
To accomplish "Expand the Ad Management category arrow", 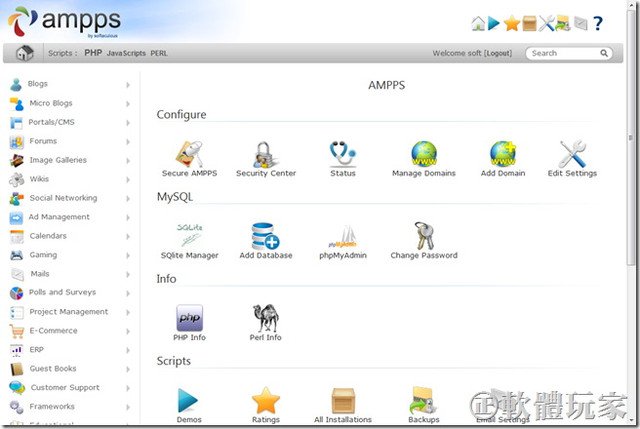I will pos(128,218).
